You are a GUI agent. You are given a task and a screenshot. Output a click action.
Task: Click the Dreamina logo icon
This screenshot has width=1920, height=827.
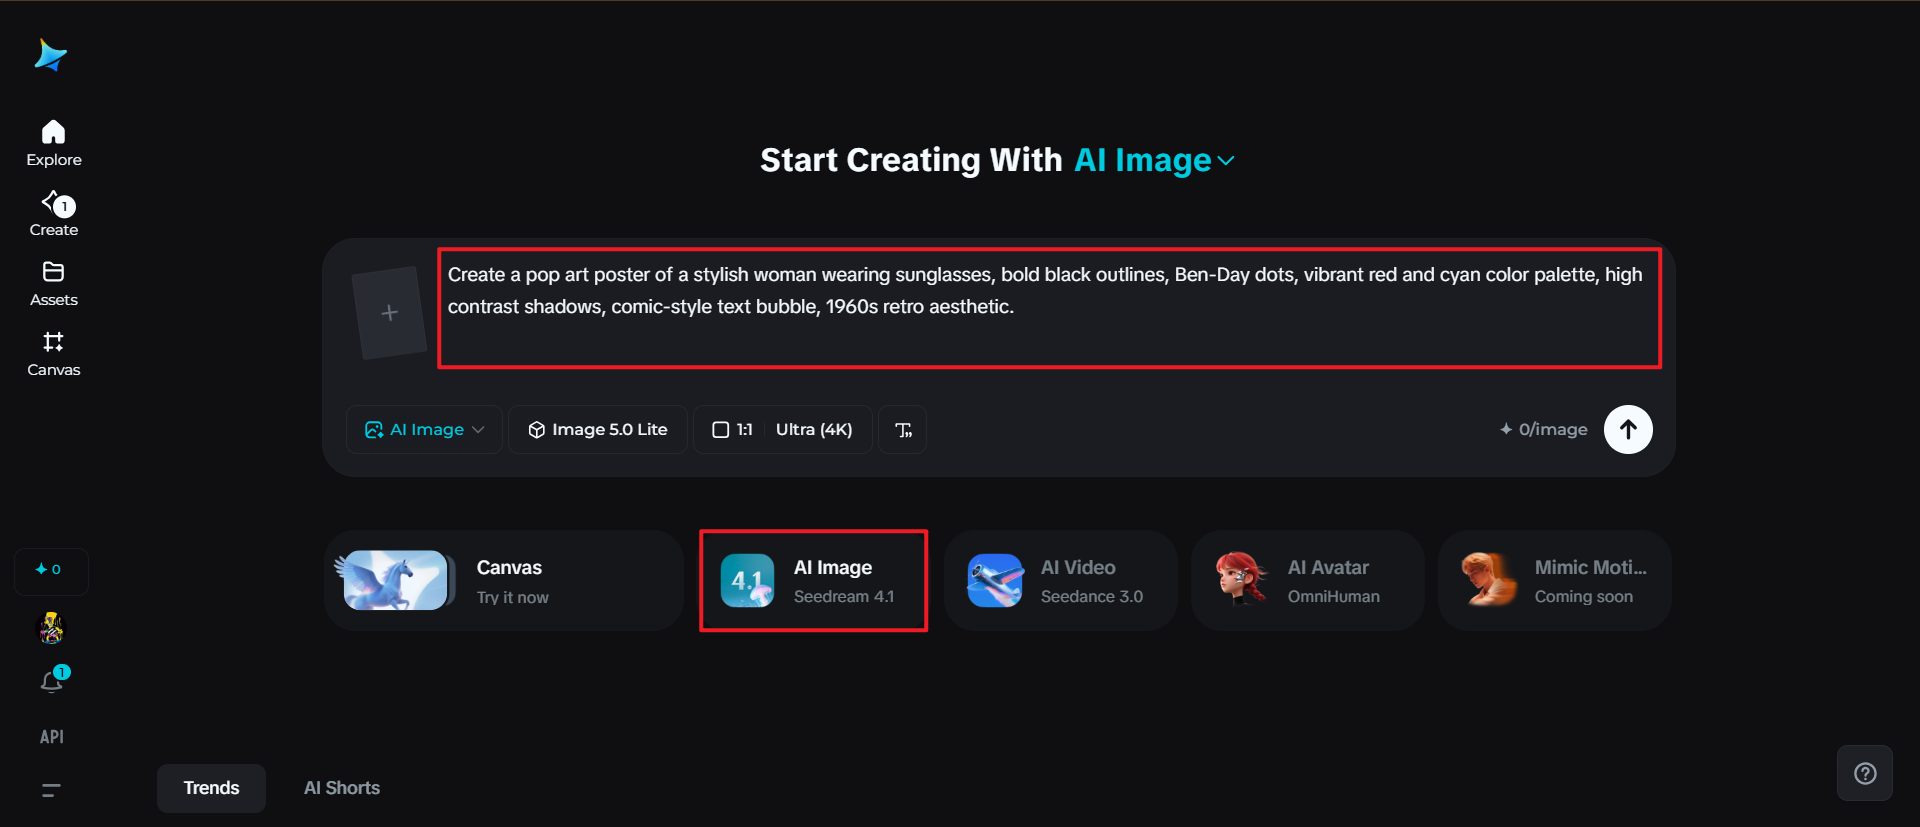(x=50, y=55)
